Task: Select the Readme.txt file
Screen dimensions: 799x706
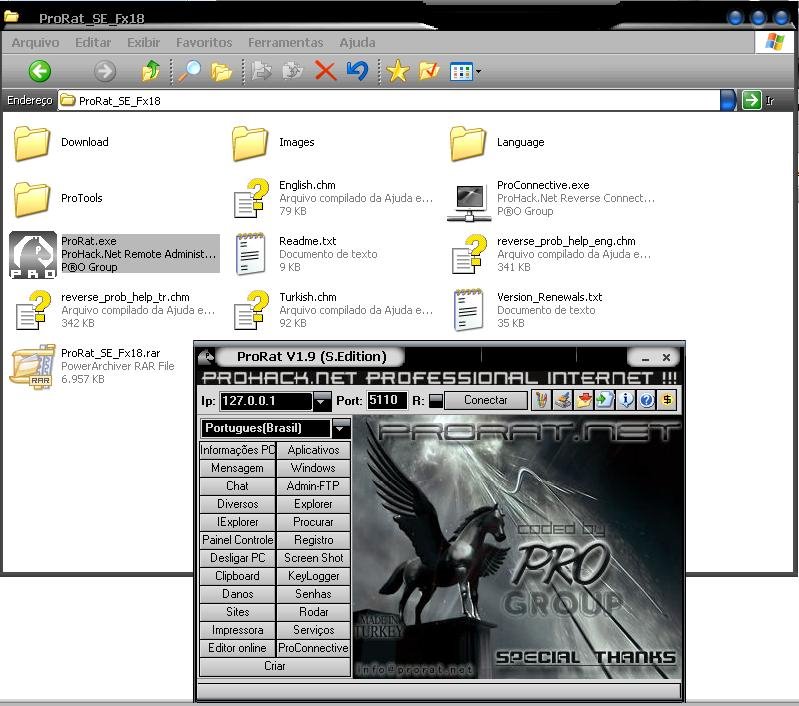Action: 307,241
